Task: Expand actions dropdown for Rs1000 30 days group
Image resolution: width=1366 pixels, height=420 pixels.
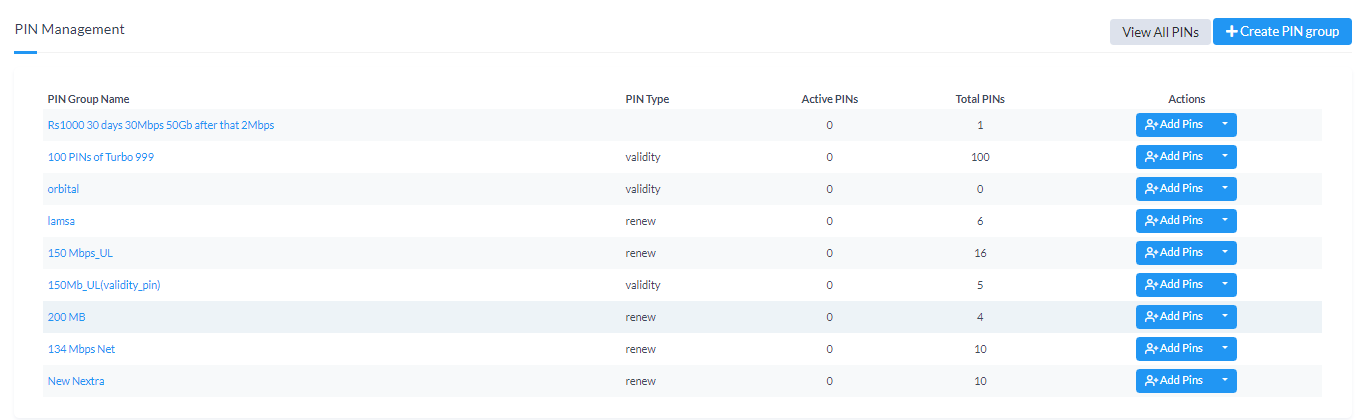Action: (x=1225, y=125)
